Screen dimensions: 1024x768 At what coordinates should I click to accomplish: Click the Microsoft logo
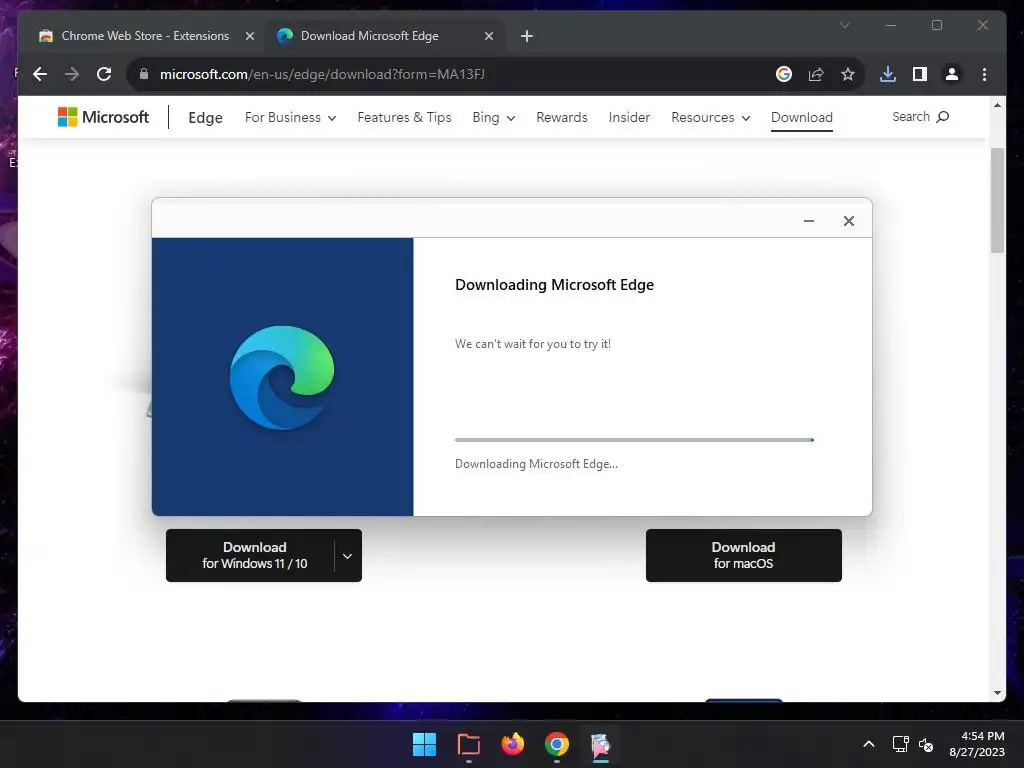(103, 117)
